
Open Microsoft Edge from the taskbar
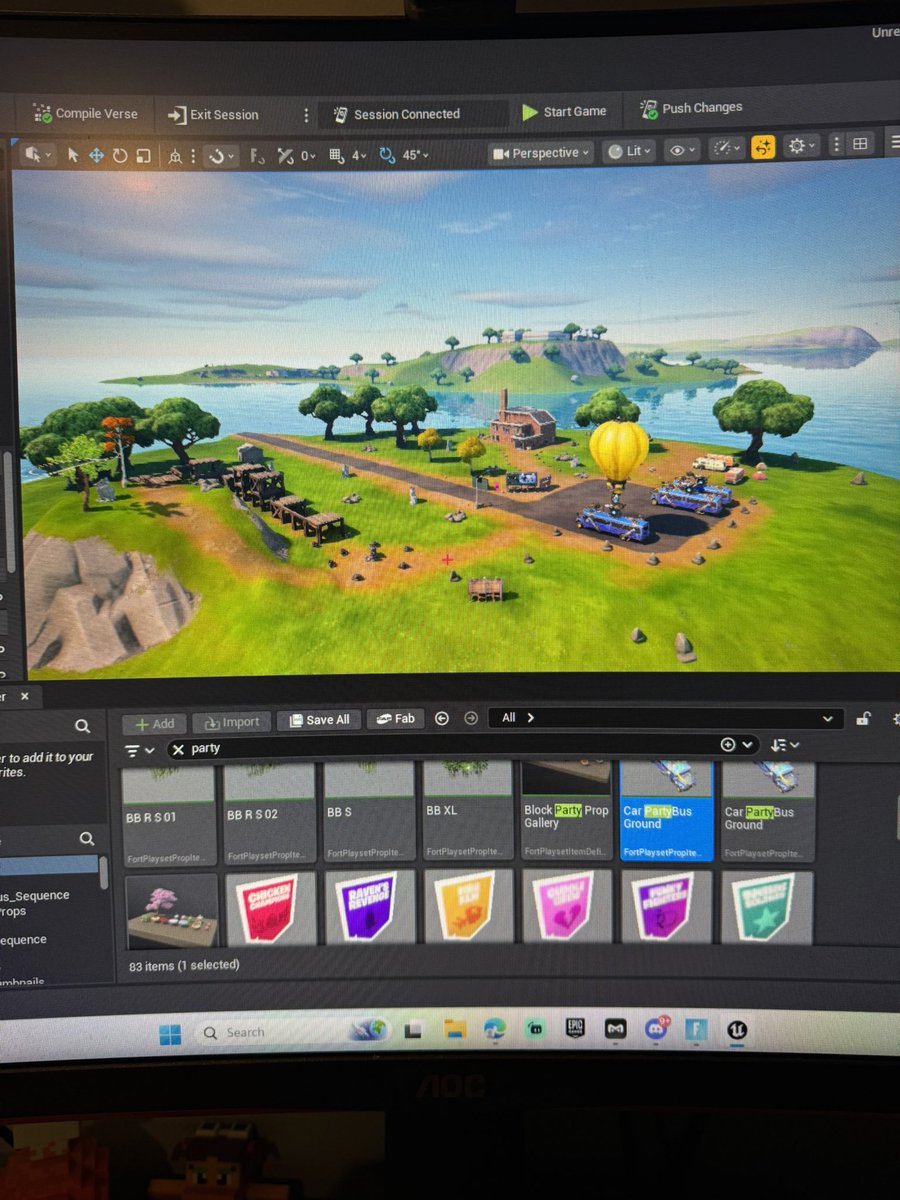[496, 1029]
